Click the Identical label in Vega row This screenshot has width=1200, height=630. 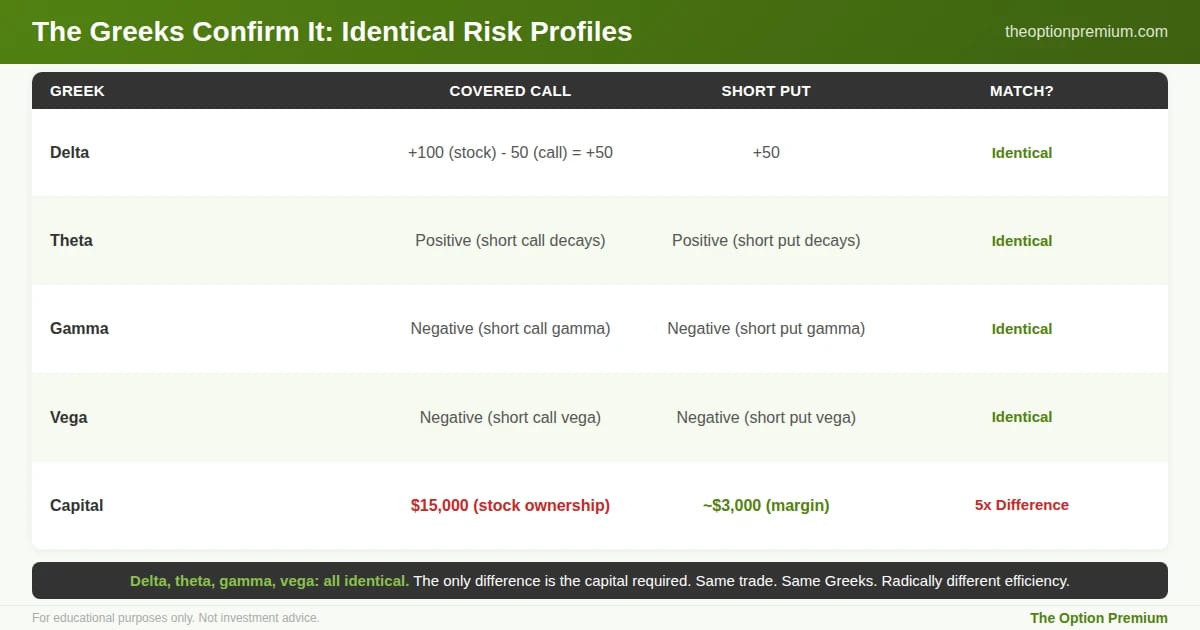(1021, 417)
